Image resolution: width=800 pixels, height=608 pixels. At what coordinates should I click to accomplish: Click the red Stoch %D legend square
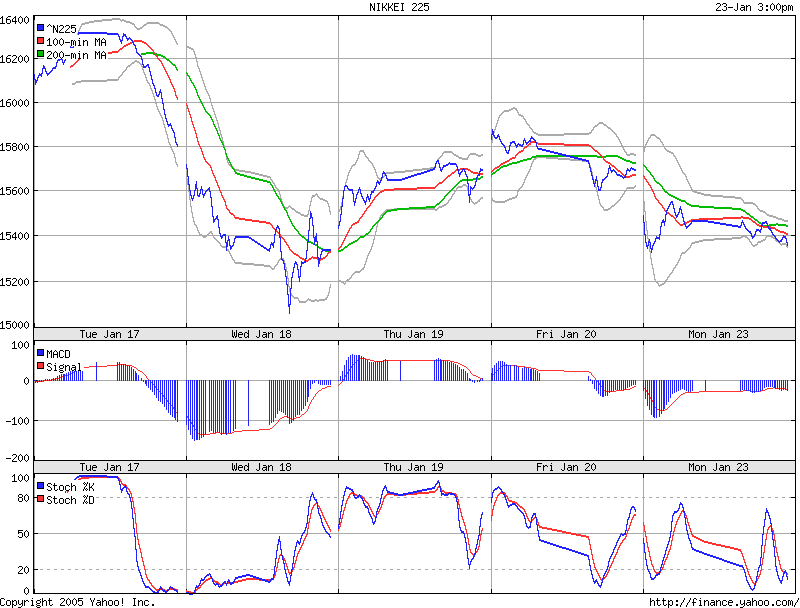coord(40,499)
